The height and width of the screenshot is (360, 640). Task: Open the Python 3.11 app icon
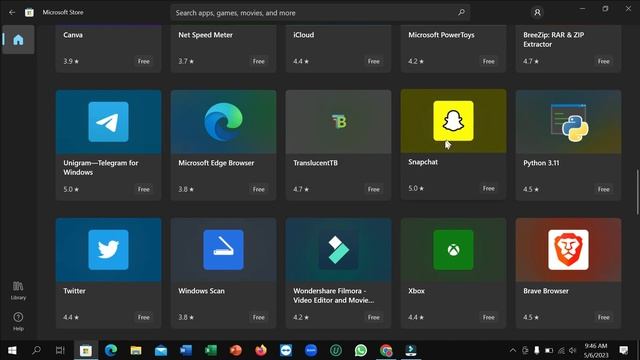(x=569, y=122)
